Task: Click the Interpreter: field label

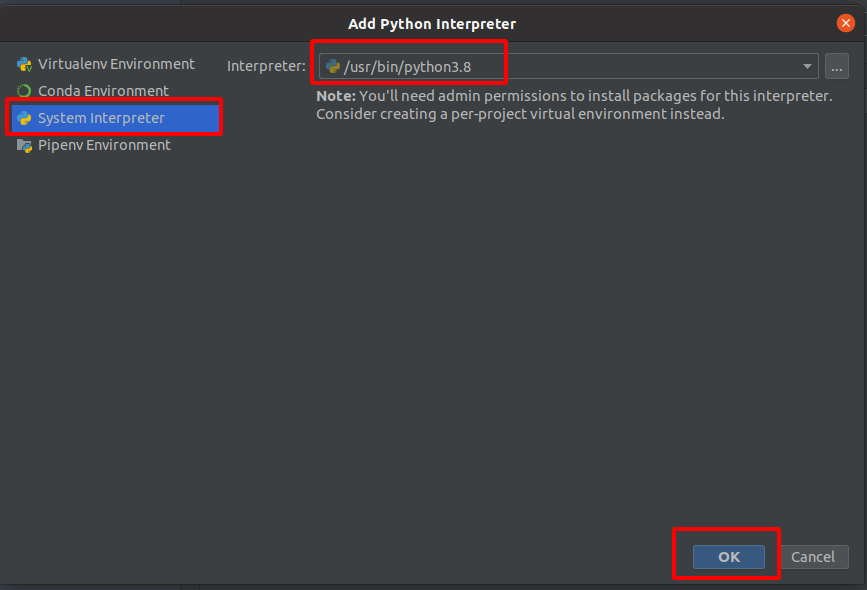Action: (x=266, y=67)
